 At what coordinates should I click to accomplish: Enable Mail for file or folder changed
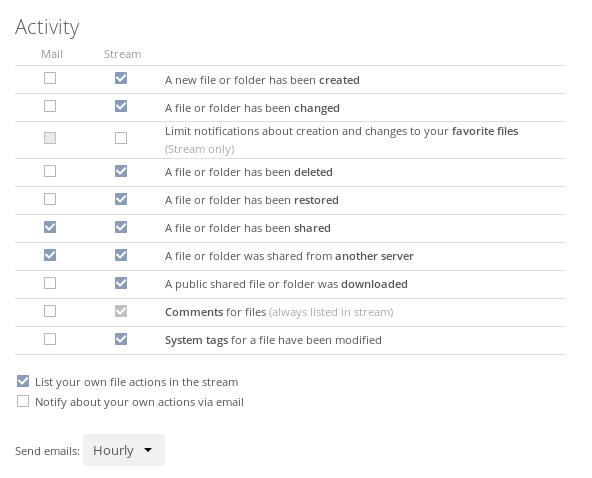coord(50,106)
